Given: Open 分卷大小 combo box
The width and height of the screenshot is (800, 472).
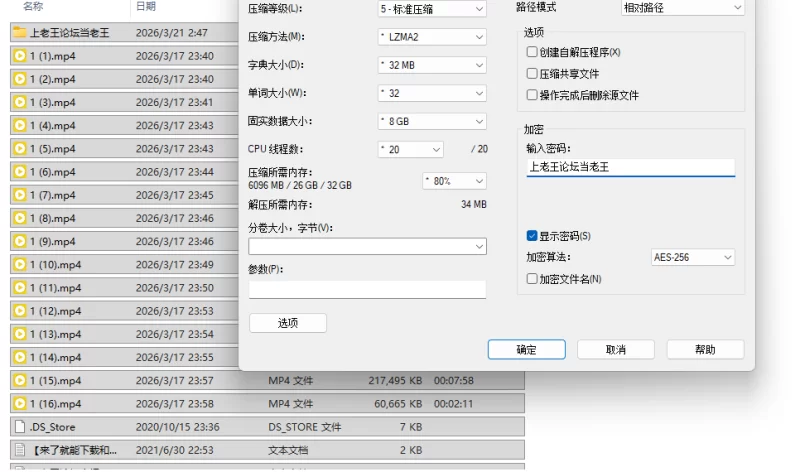Looking at the screenshot, I should pos(367,246).
